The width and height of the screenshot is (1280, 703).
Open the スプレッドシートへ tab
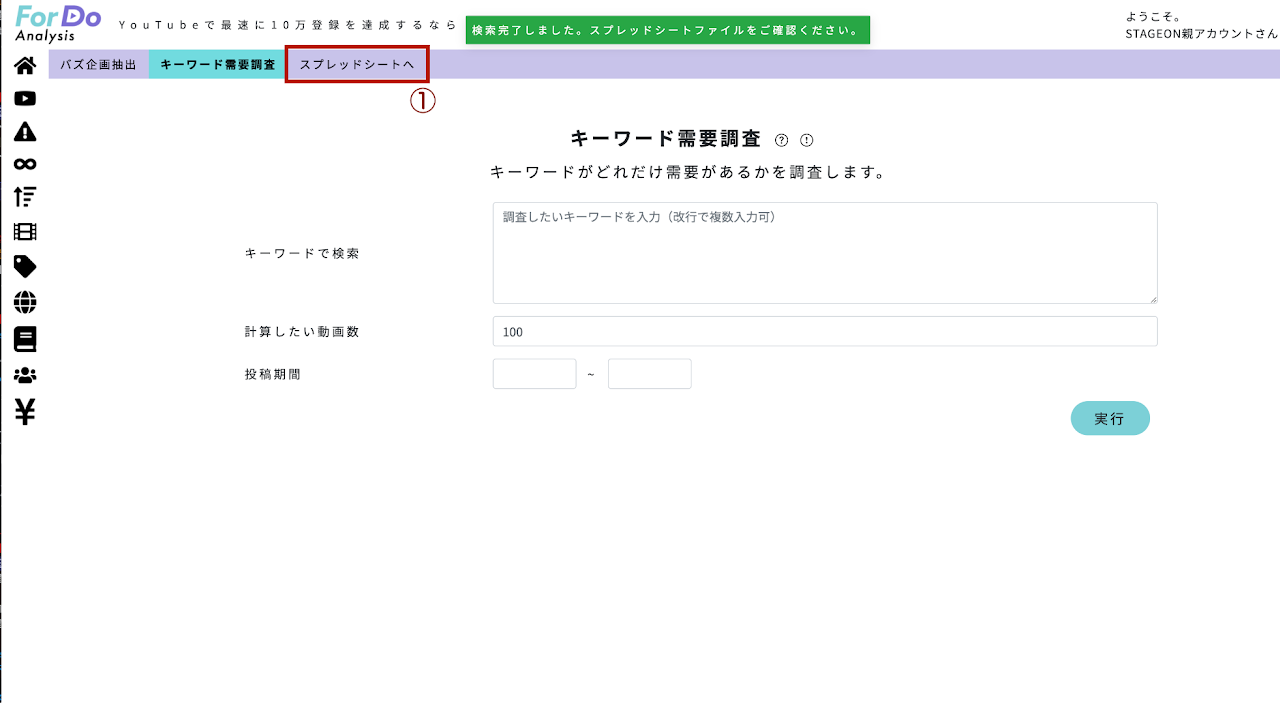[x=357, y=64]
